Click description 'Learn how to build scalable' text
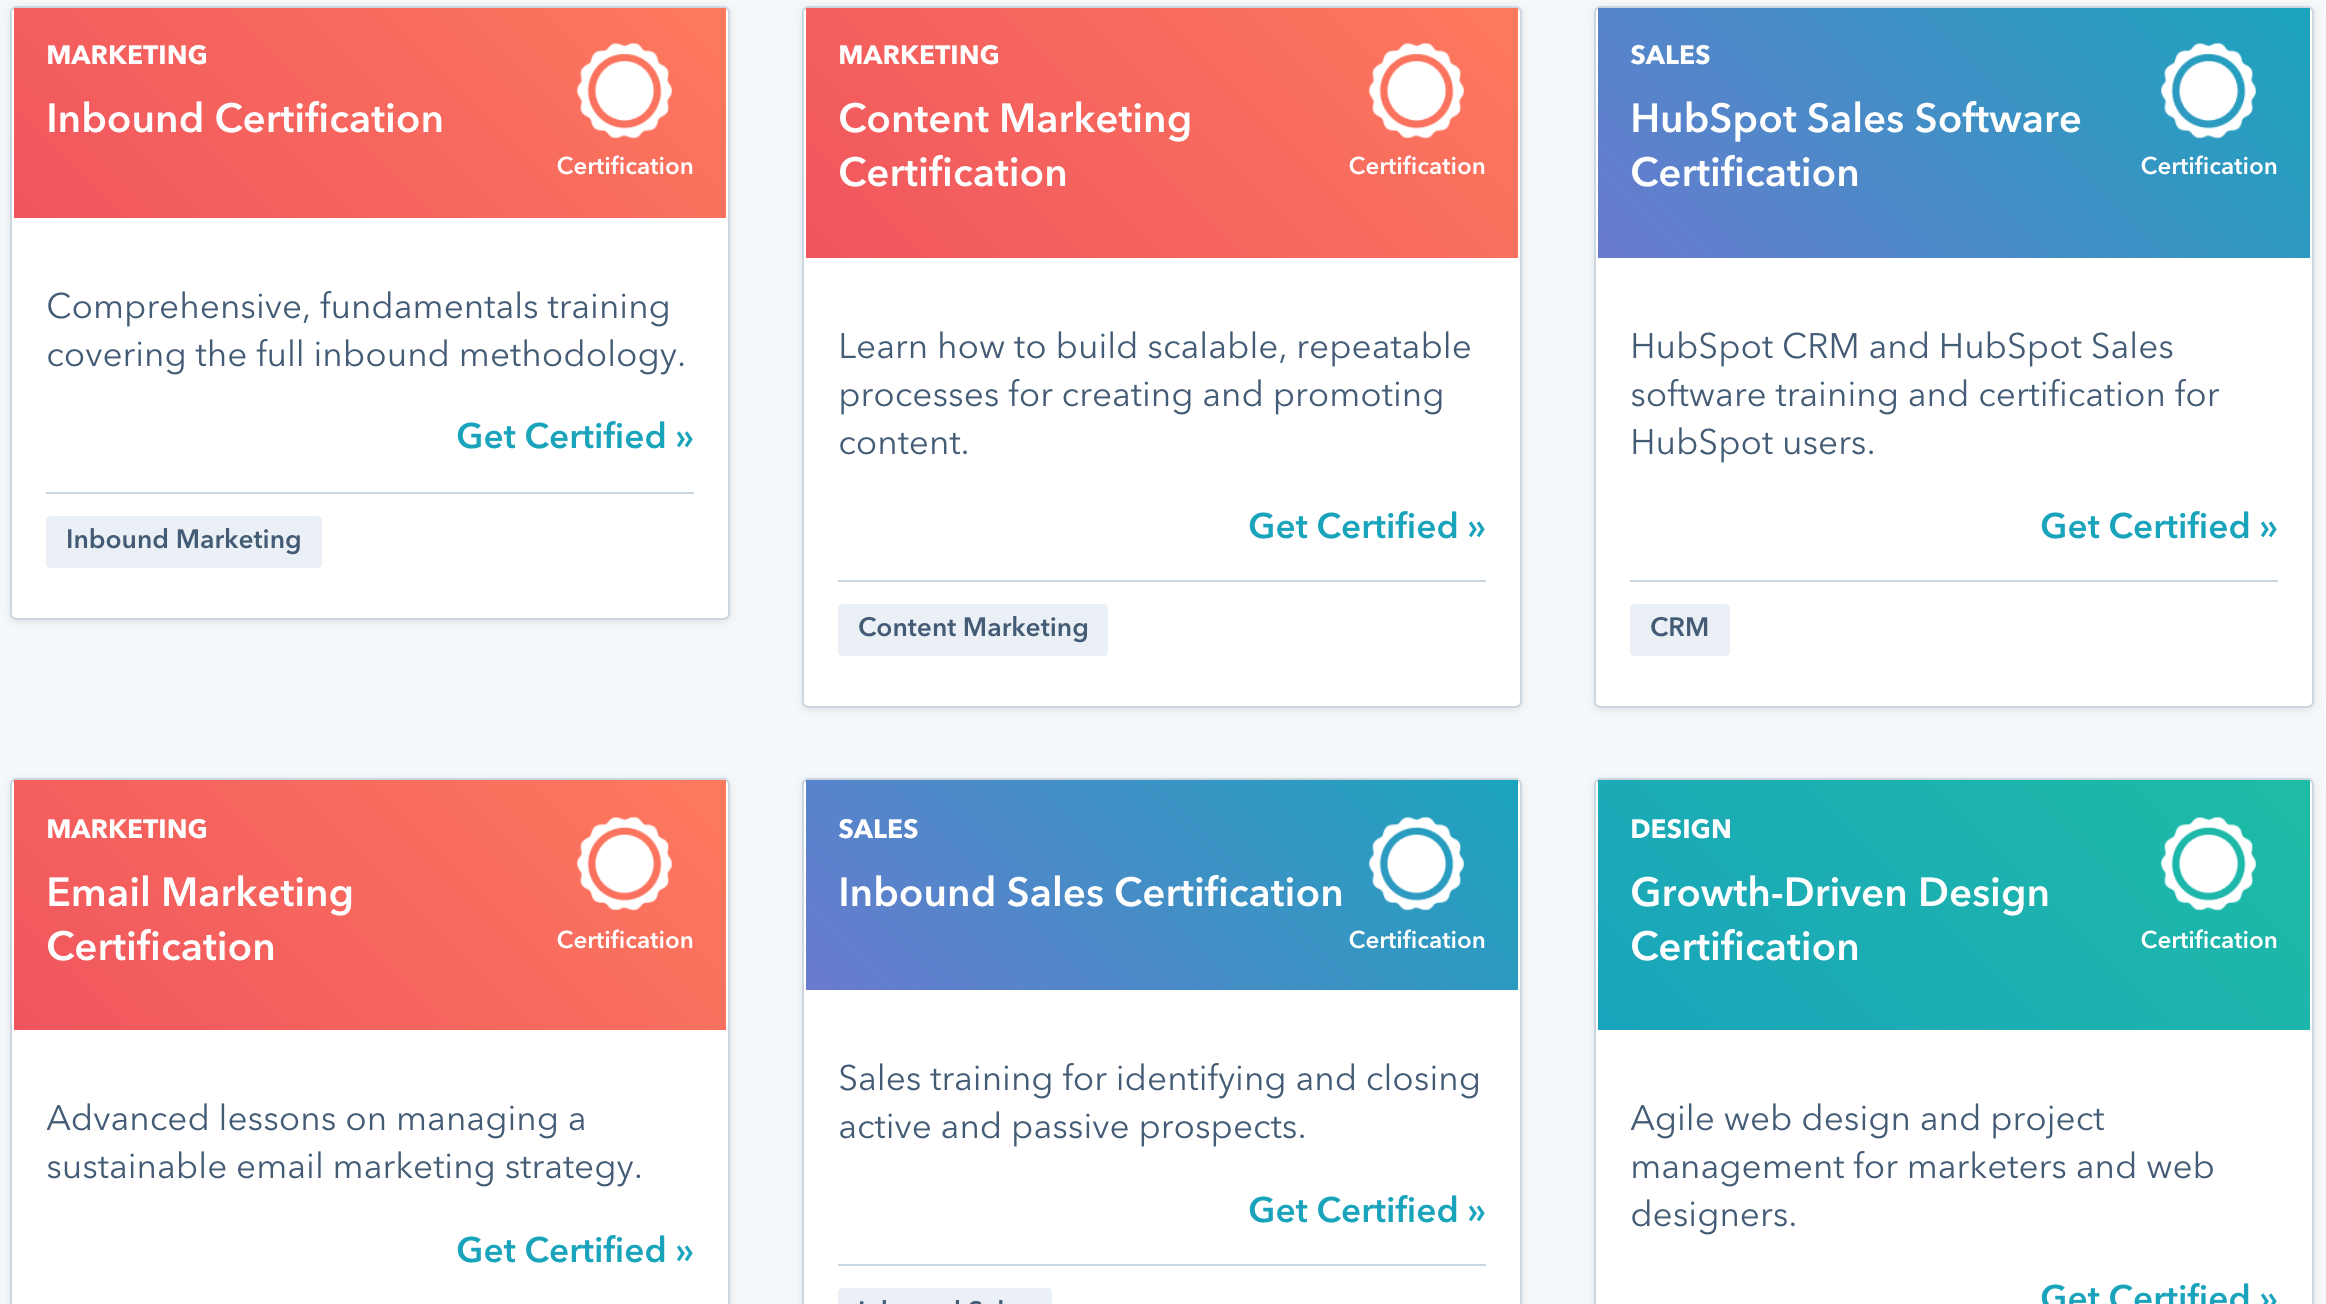The image size is (2326, 1304). [x=1155, y=395]
